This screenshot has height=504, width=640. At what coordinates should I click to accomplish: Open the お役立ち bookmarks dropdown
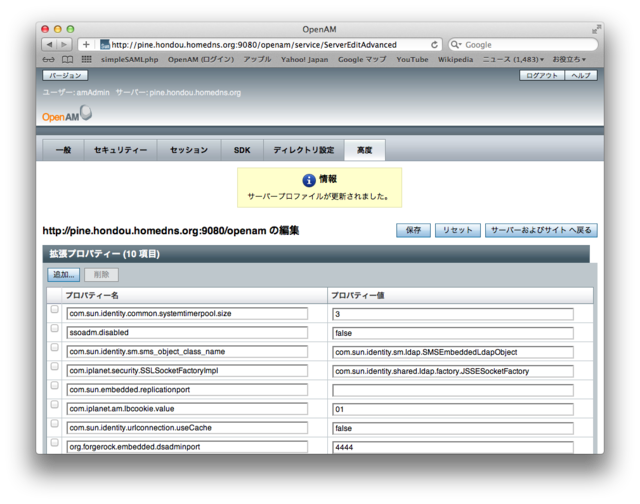pos(570,60)
